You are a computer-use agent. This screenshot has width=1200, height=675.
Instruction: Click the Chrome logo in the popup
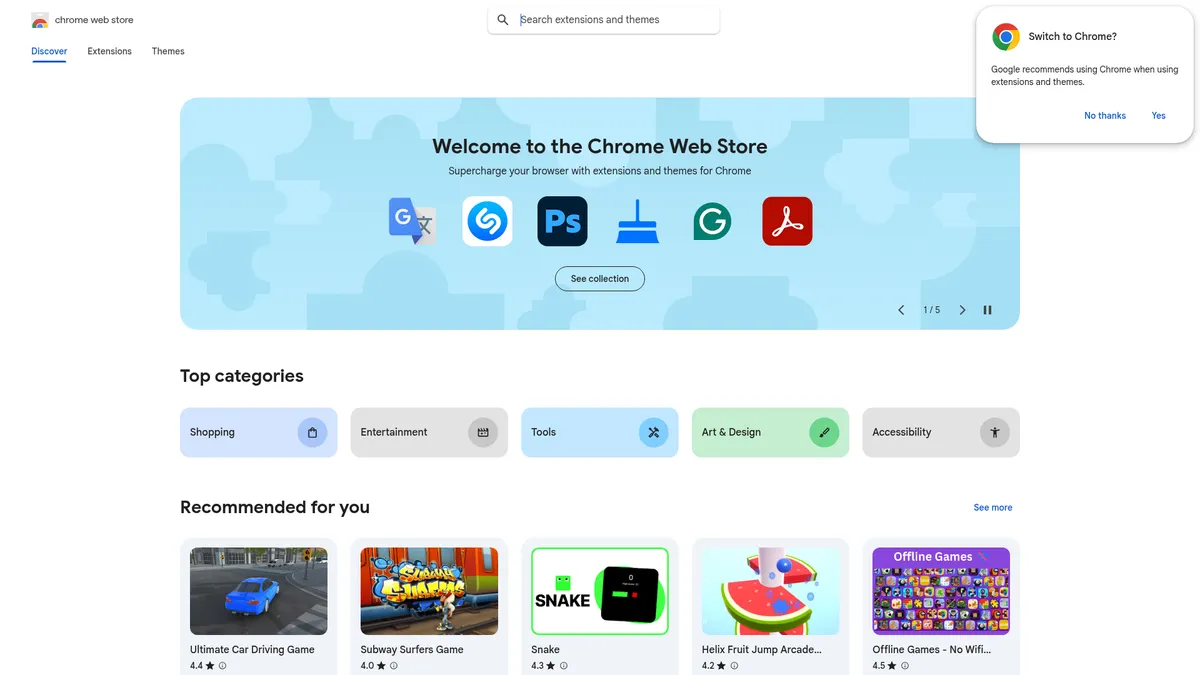pos(1006,37)
